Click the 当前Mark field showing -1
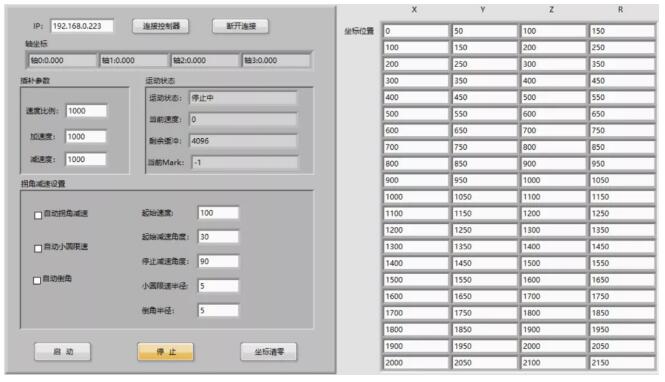 (244, 162)
